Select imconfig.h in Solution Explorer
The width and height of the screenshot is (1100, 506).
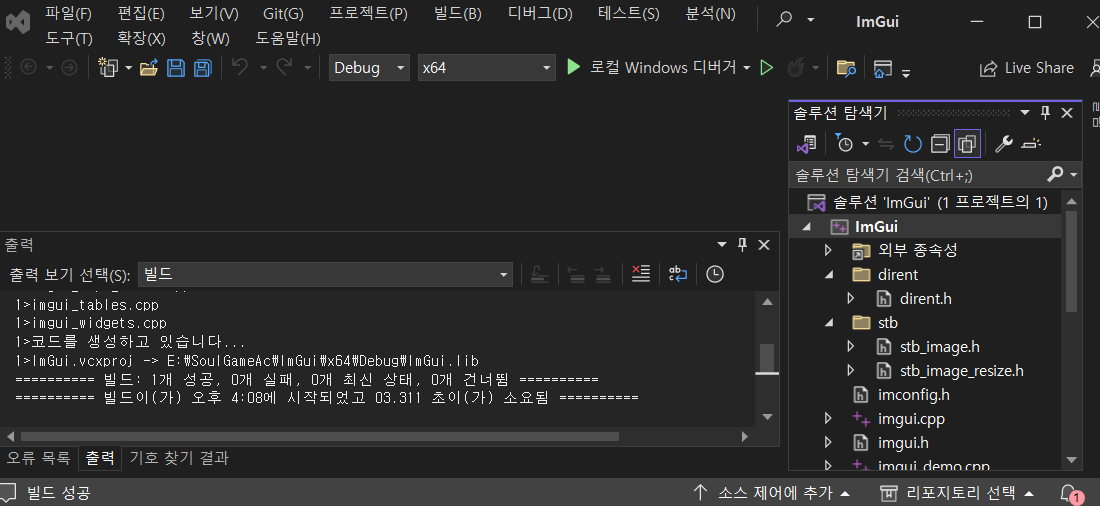[913, 395]
